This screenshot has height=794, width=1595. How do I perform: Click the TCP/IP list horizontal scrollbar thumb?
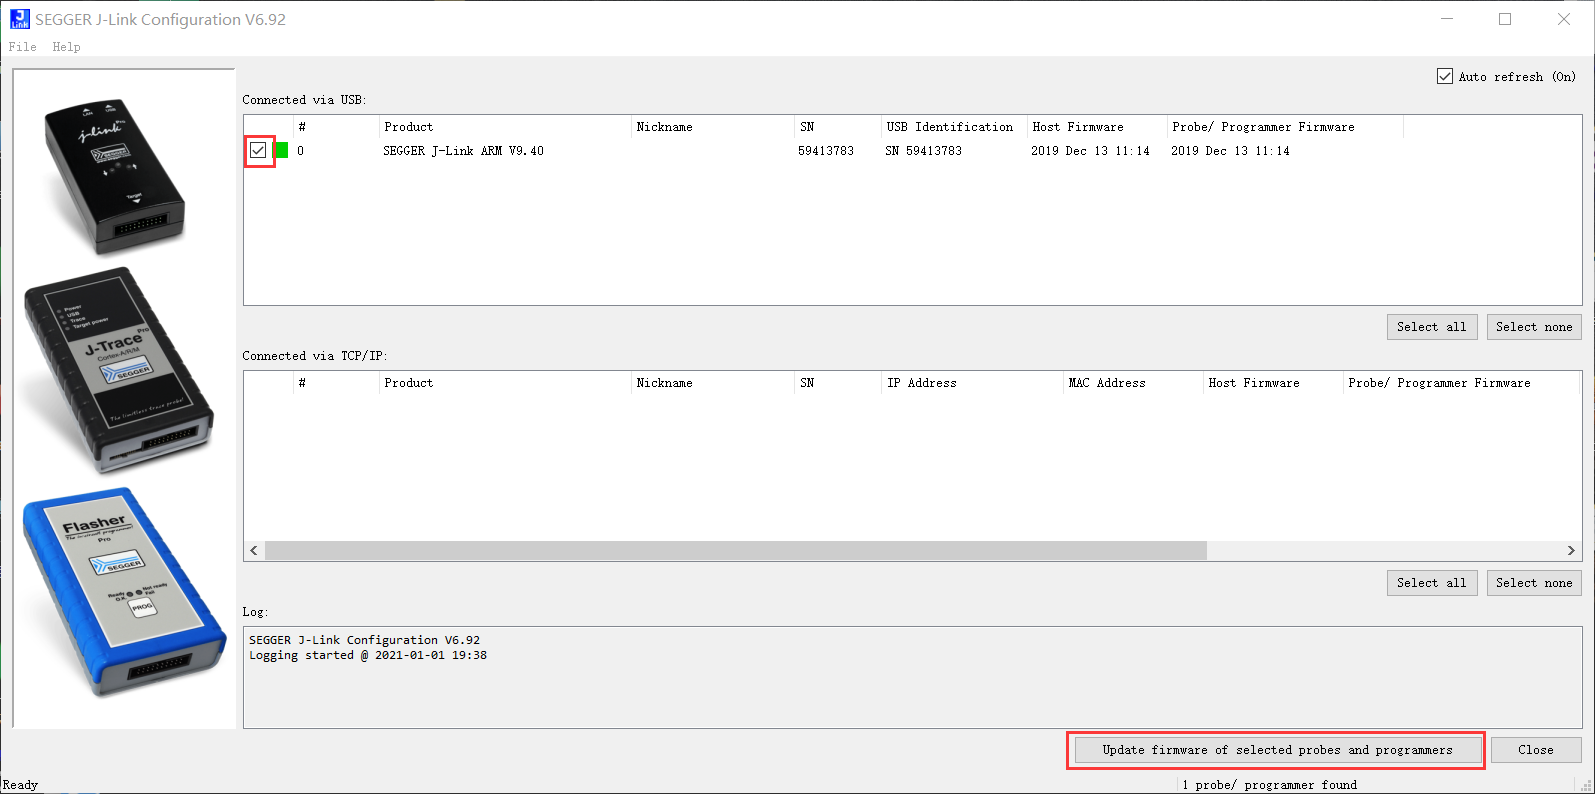[735, 551]
